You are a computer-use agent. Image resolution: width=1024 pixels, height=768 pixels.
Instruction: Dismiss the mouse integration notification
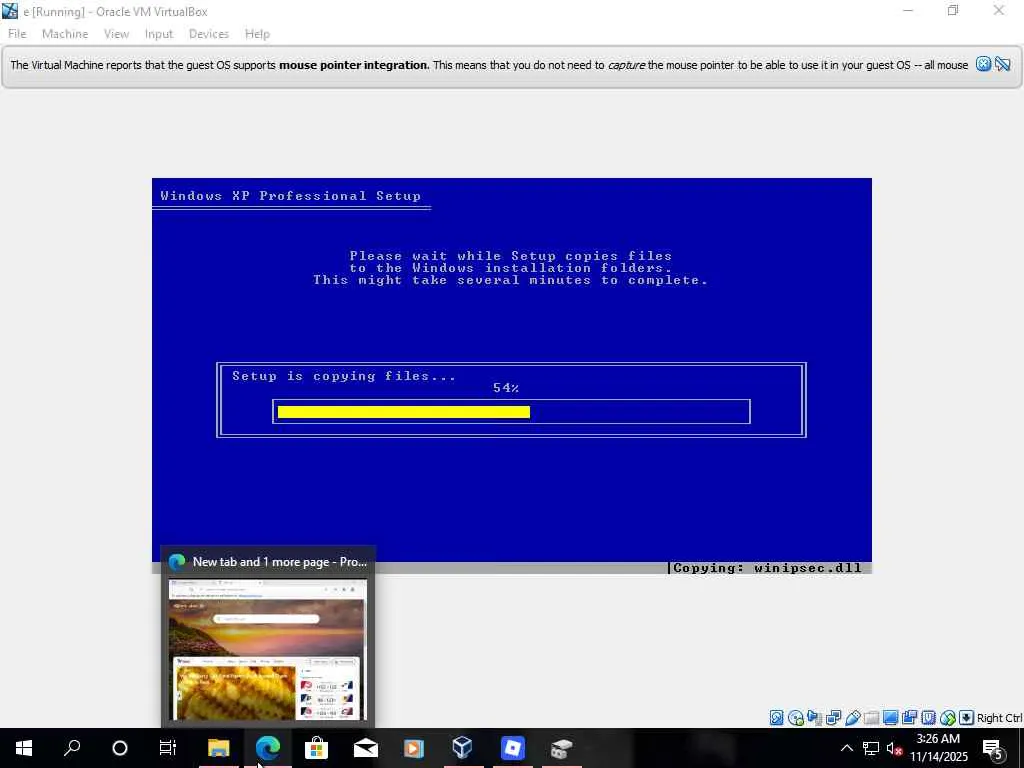click(984, 64)
